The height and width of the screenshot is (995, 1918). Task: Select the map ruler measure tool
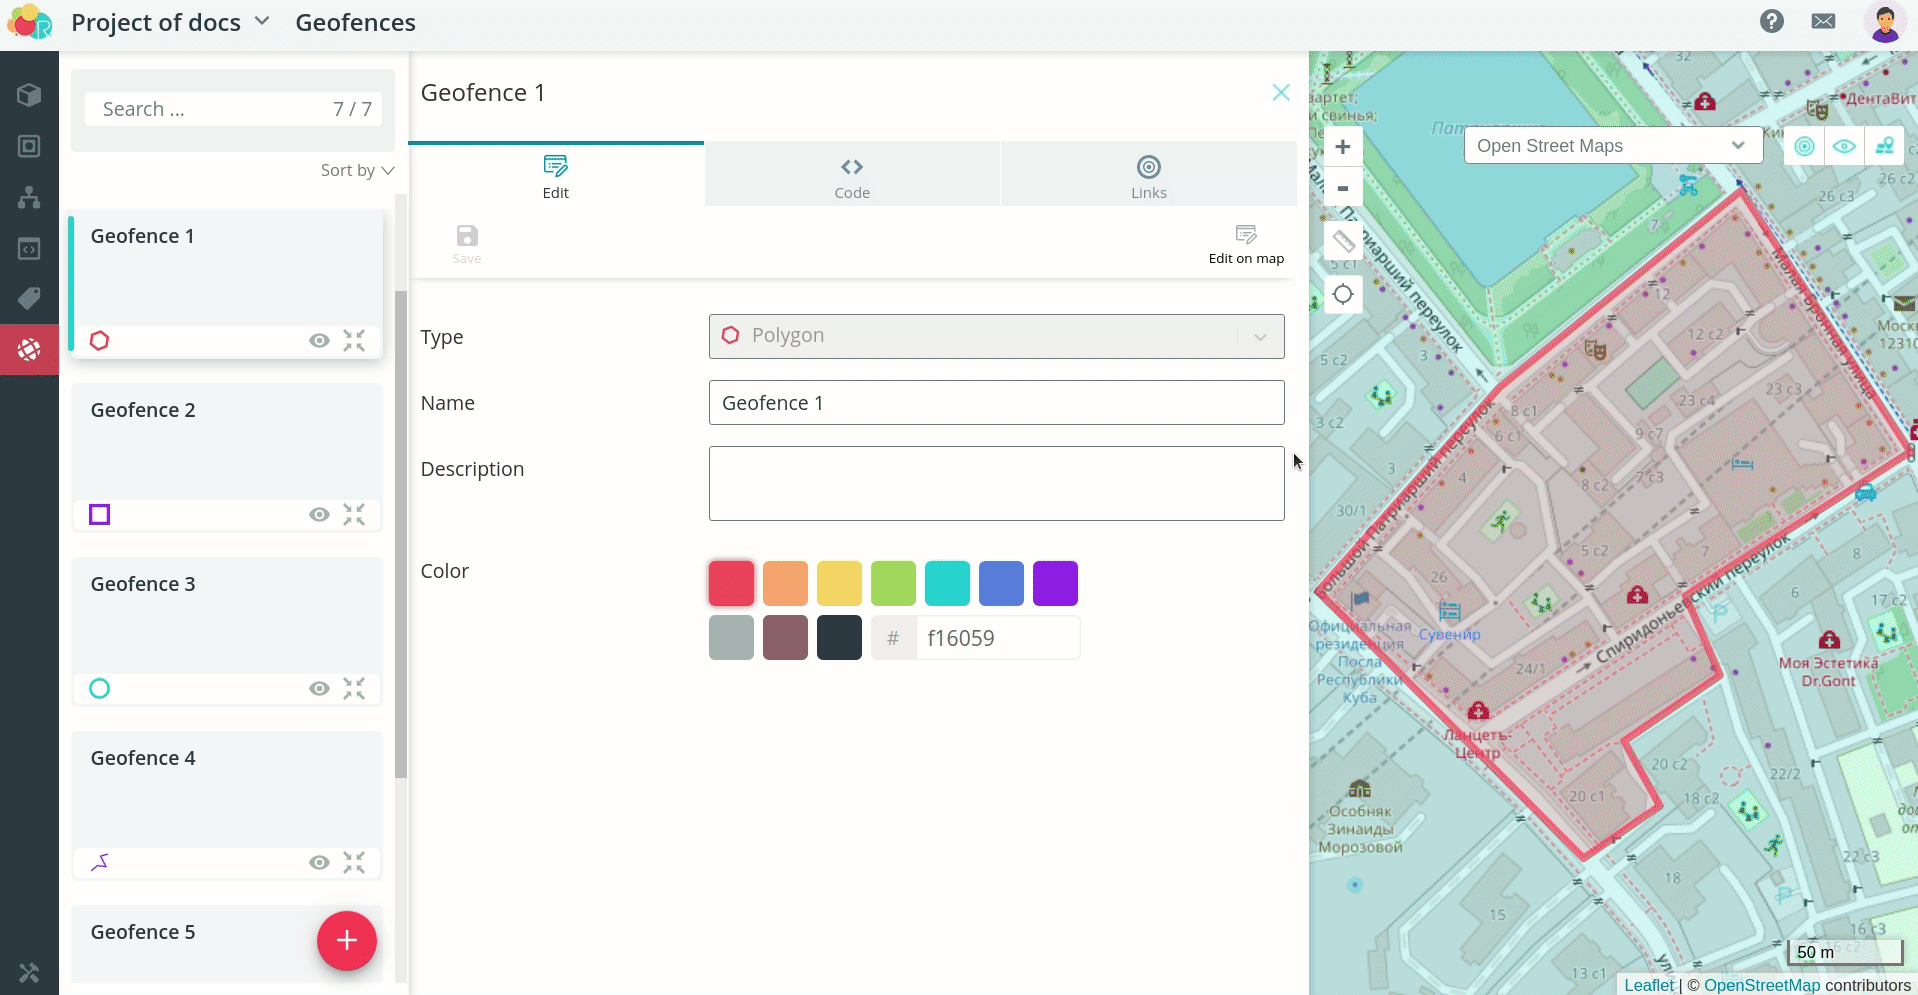pos(1343,241)
